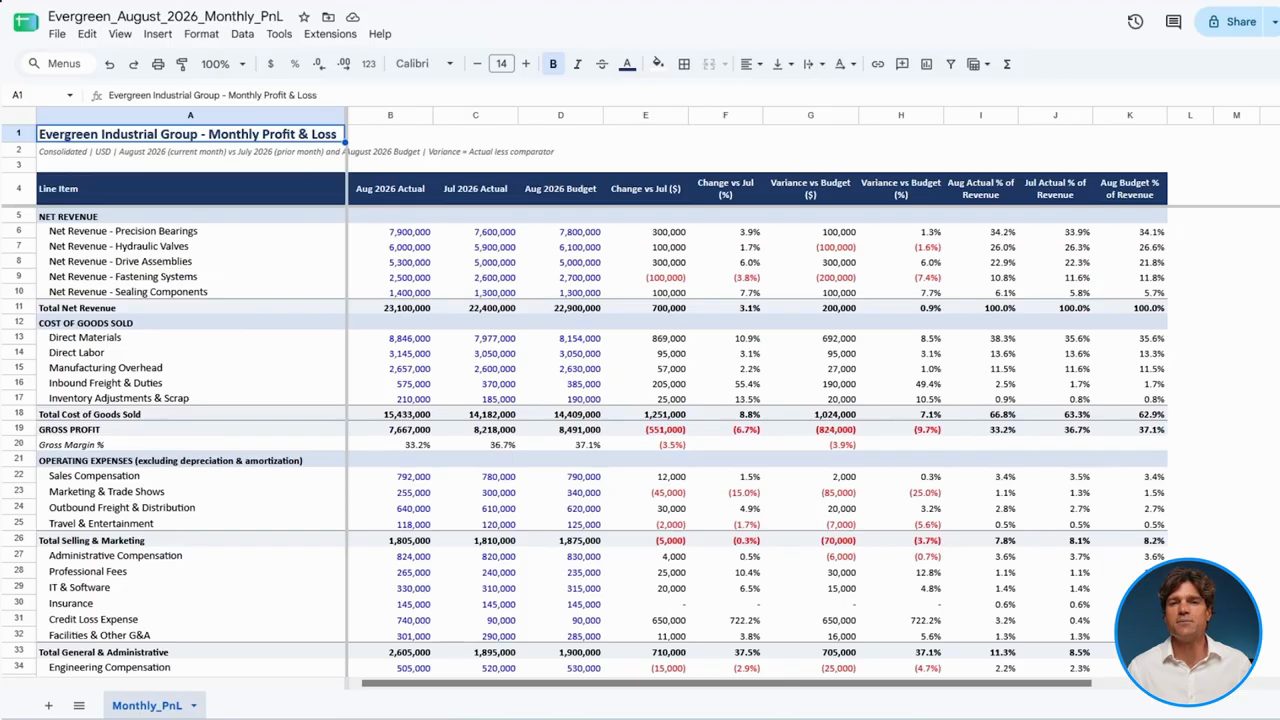Activate the Paint format roller tool

(182, 64)
